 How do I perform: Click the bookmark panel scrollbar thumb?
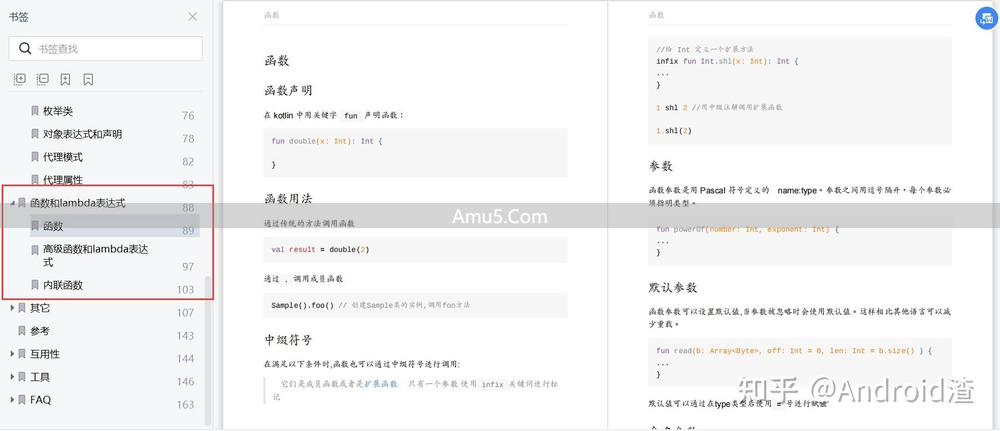click(207, 351)
